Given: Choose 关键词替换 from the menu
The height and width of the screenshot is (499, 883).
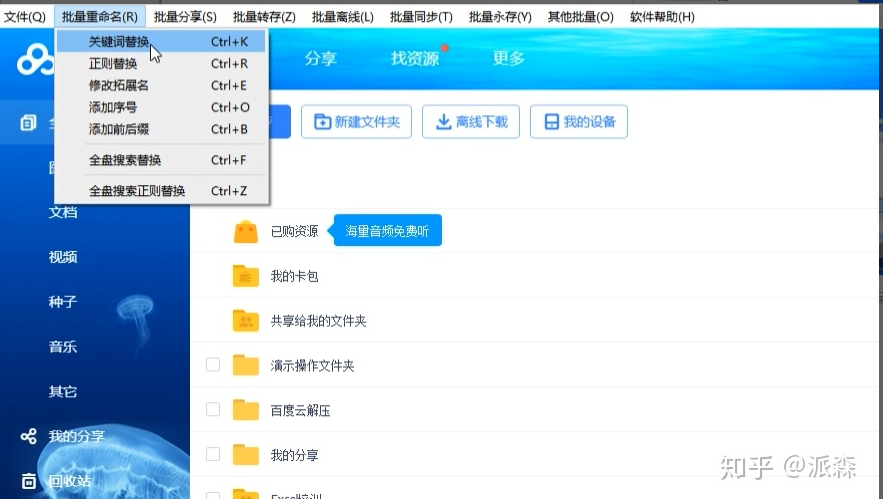Looking at the screenshot, I should pyautogui.click(x=161, y=42).
